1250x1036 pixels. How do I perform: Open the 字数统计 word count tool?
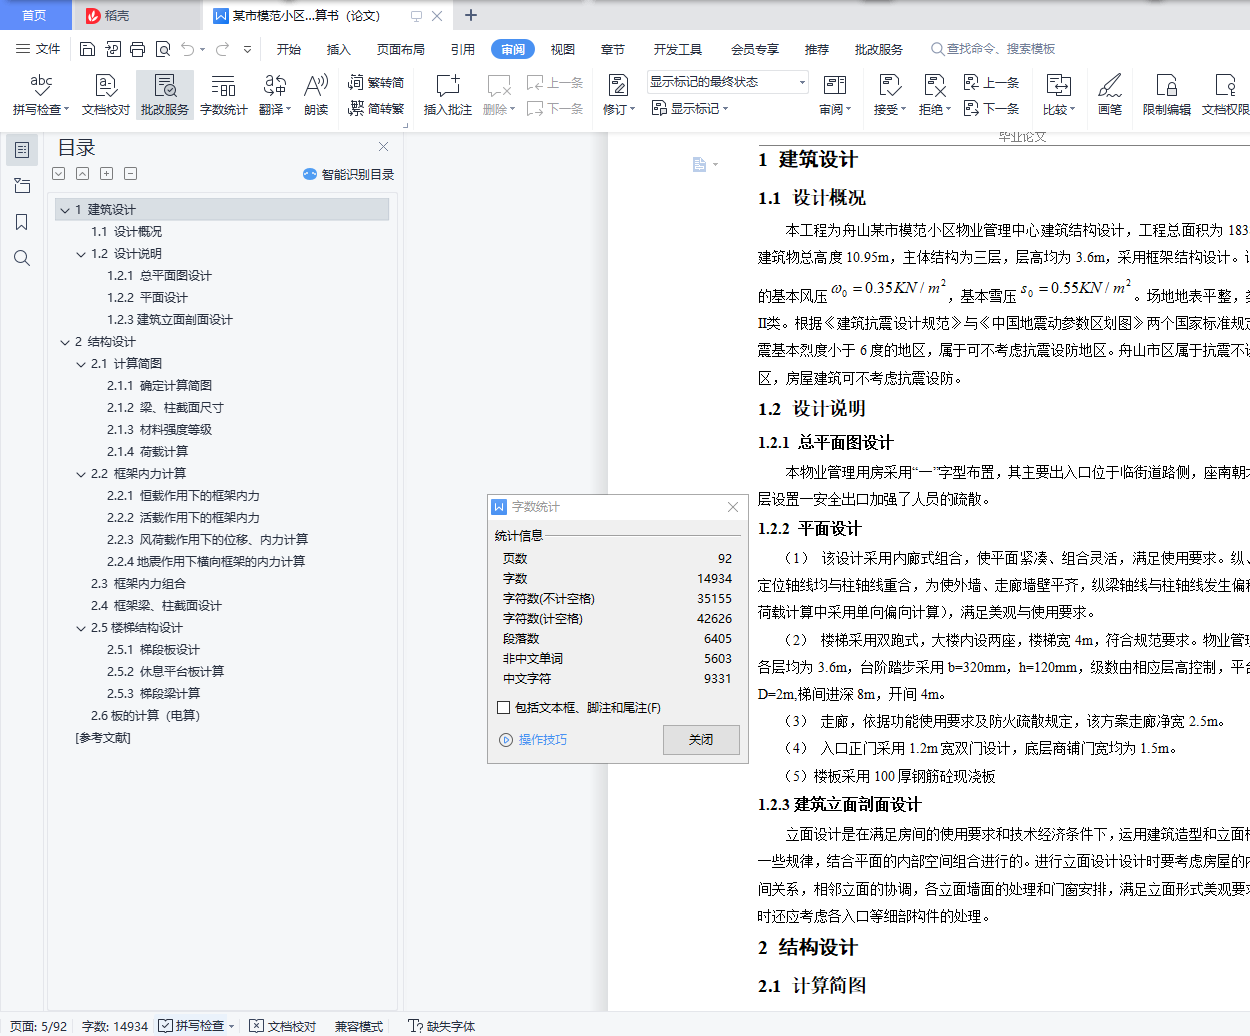224,94
